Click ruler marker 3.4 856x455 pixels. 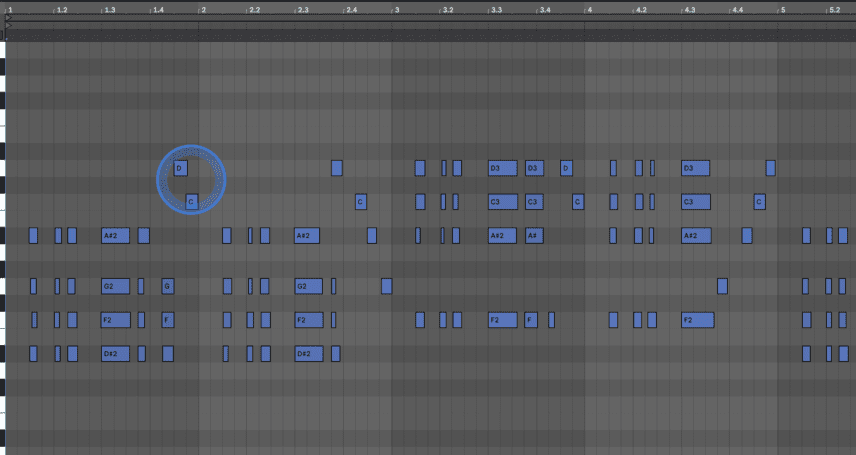[544, 10]
